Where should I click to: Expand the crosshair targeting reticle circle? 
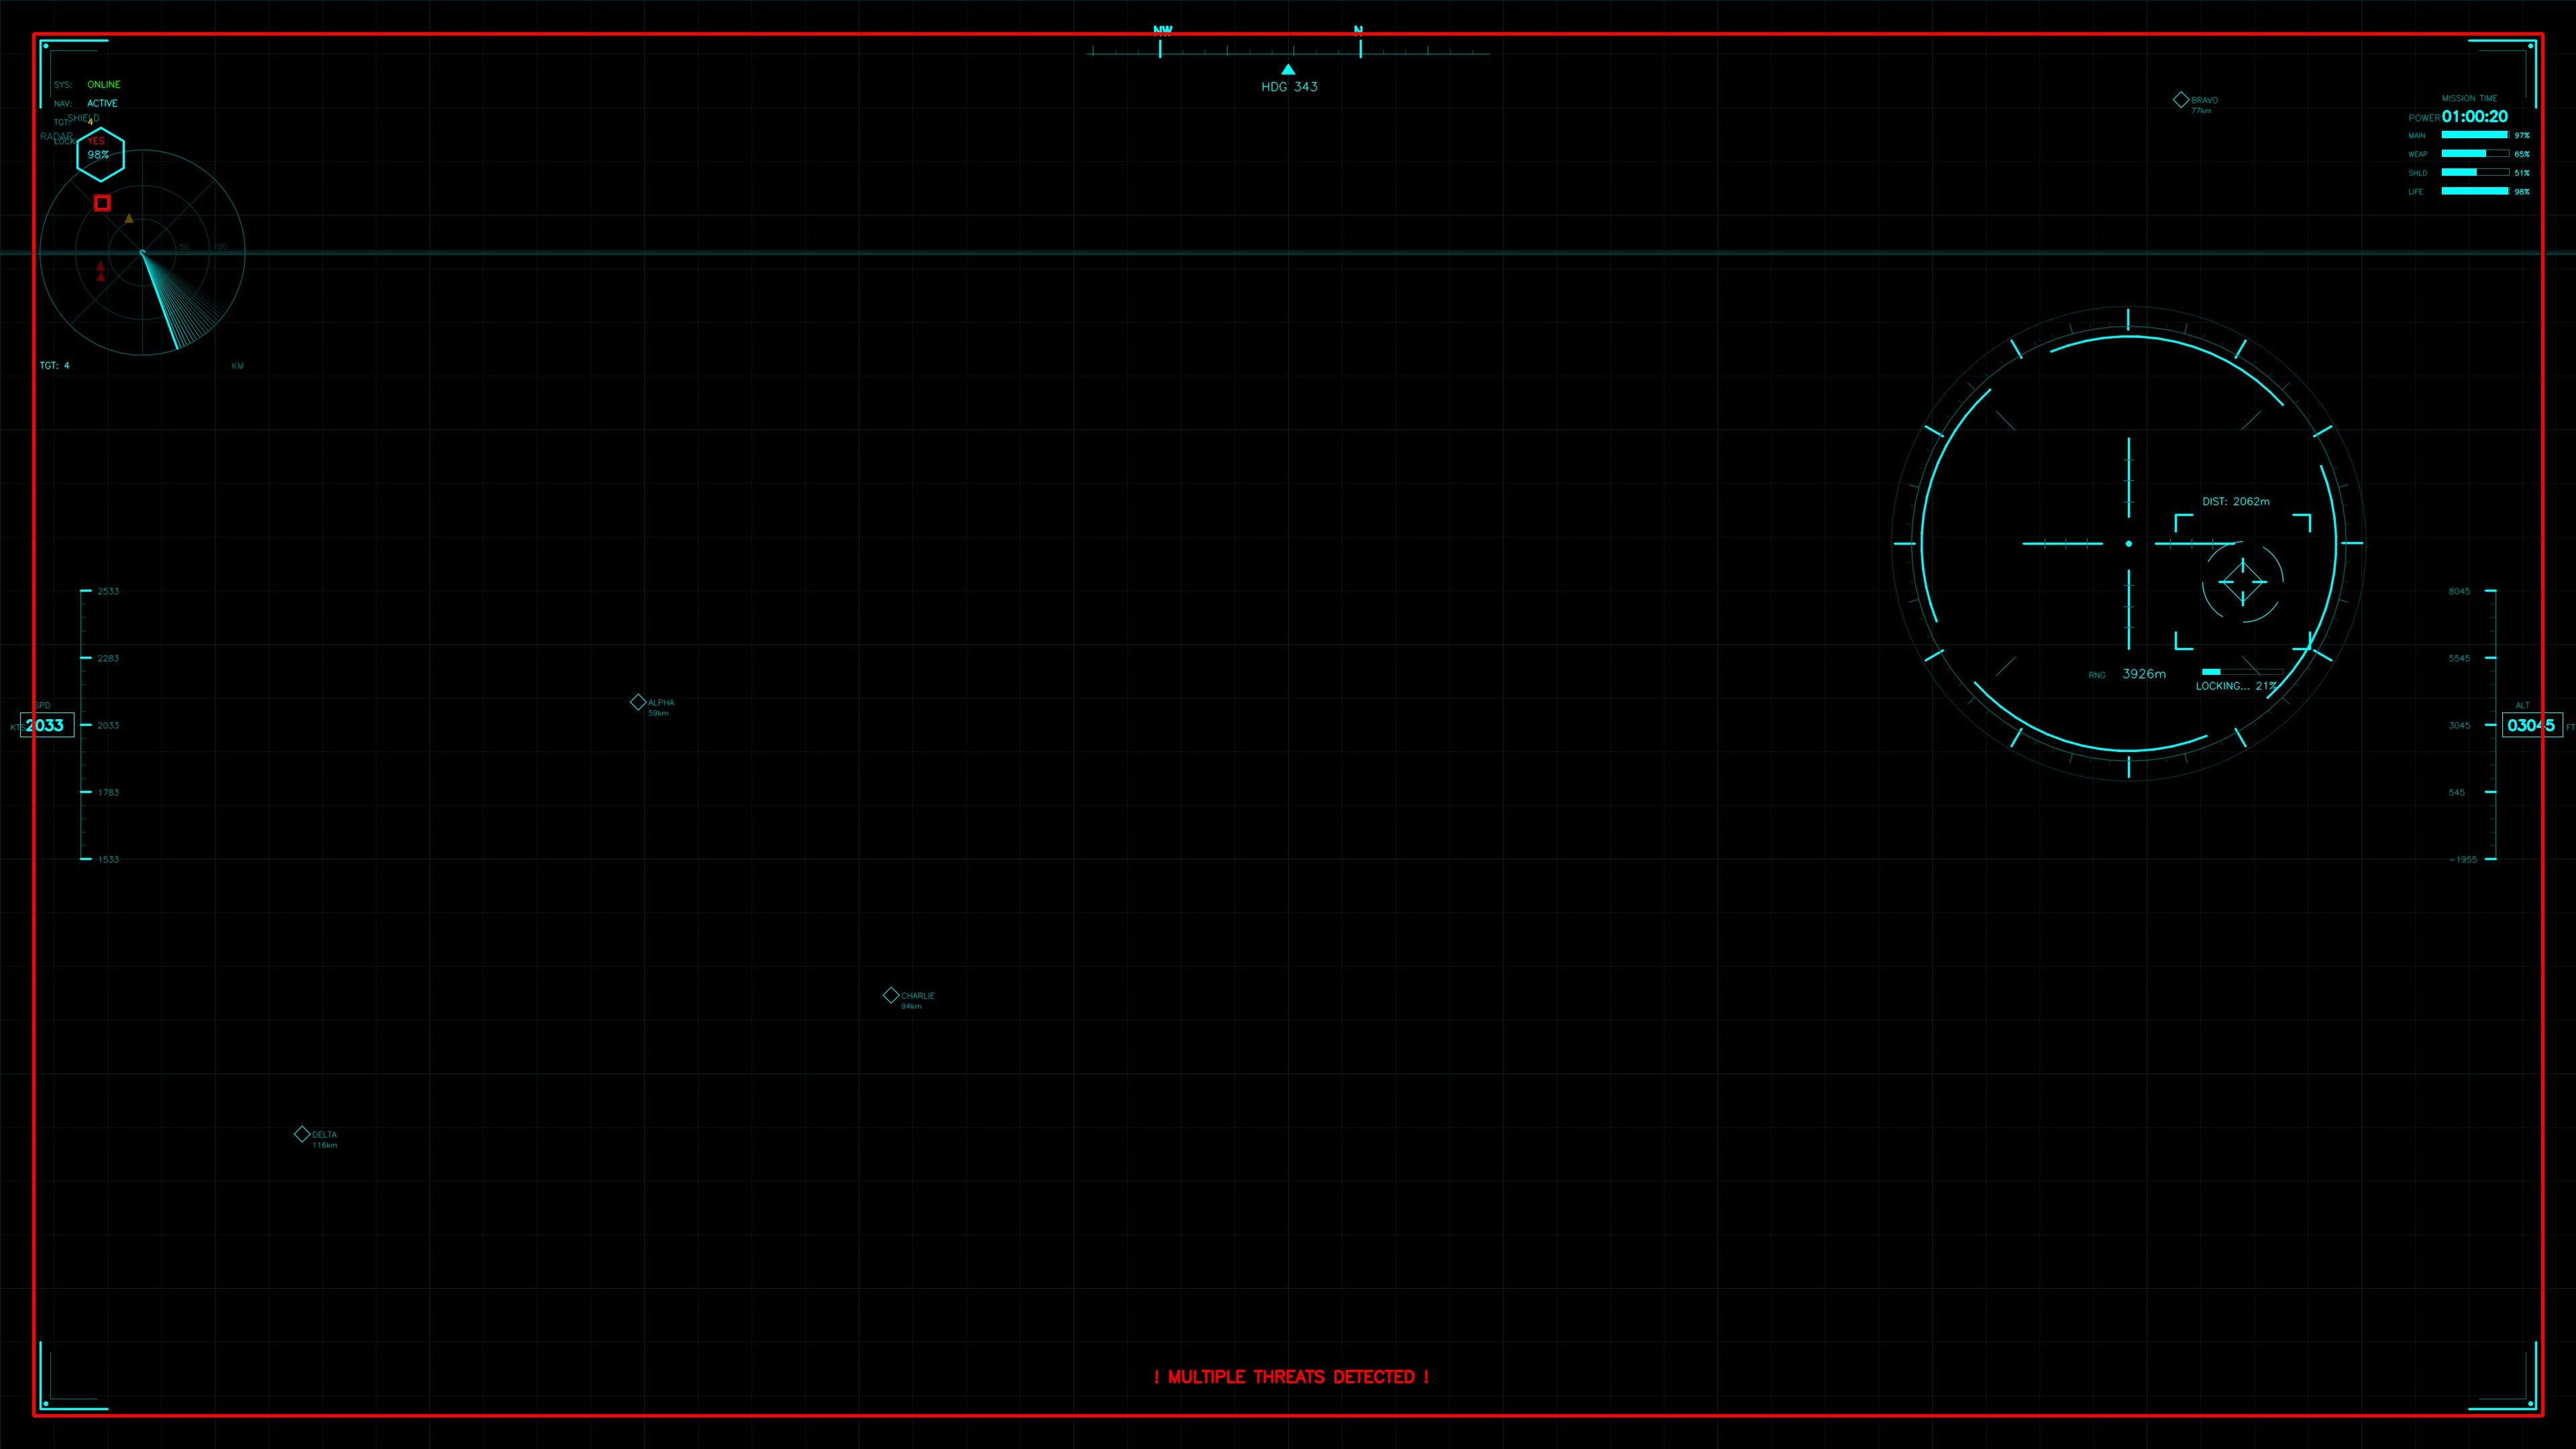point(2128,543)
